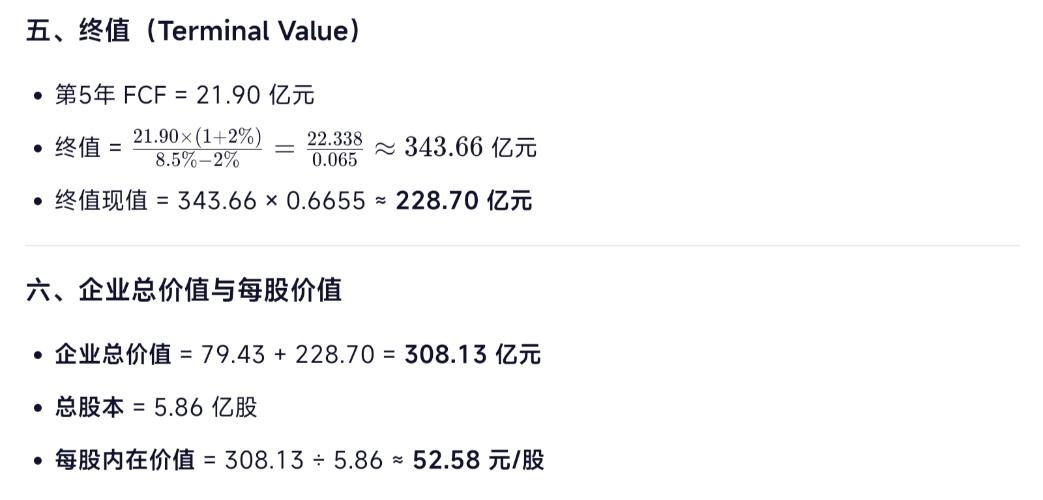Click the 5.86 亿股 share count
Image resolution: width=1043 pixels, height=500 pixels.
pos(206,407)
